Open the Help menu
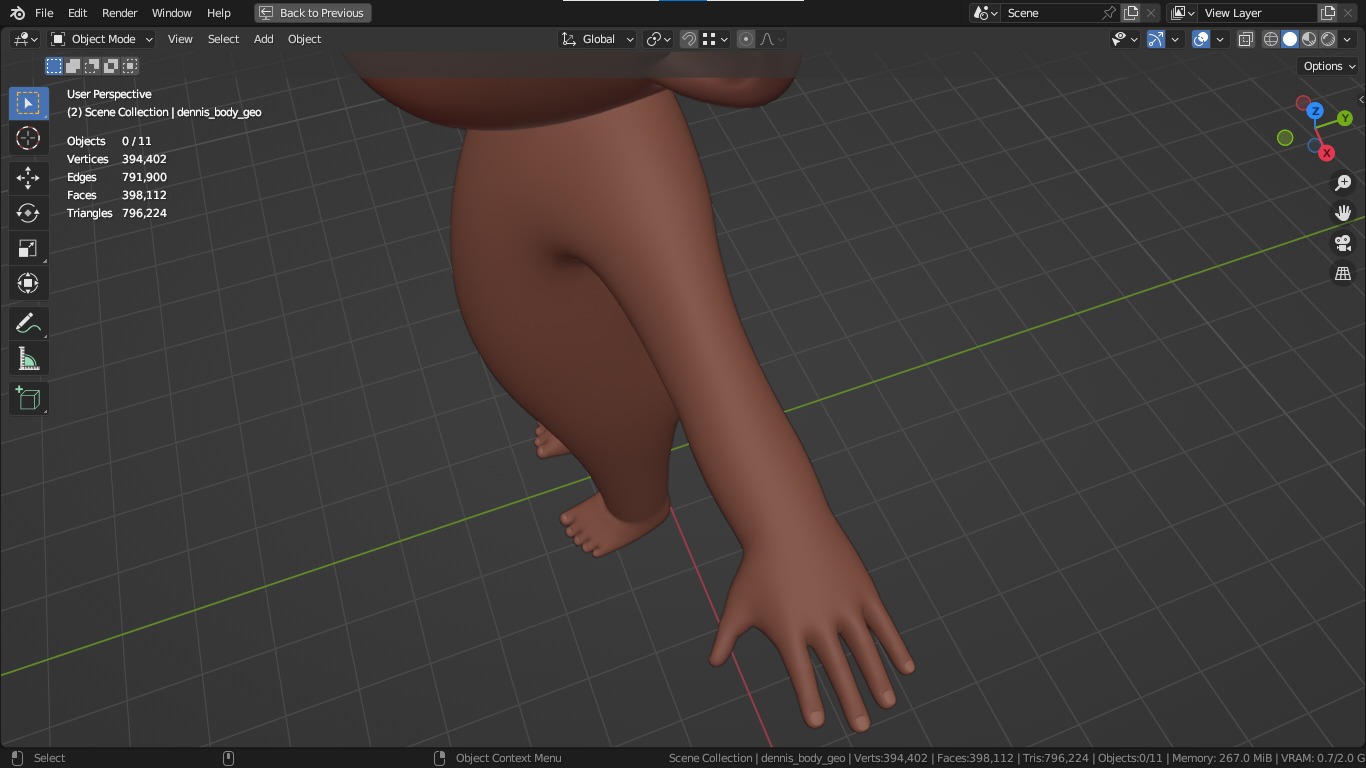 coord(219,13)
